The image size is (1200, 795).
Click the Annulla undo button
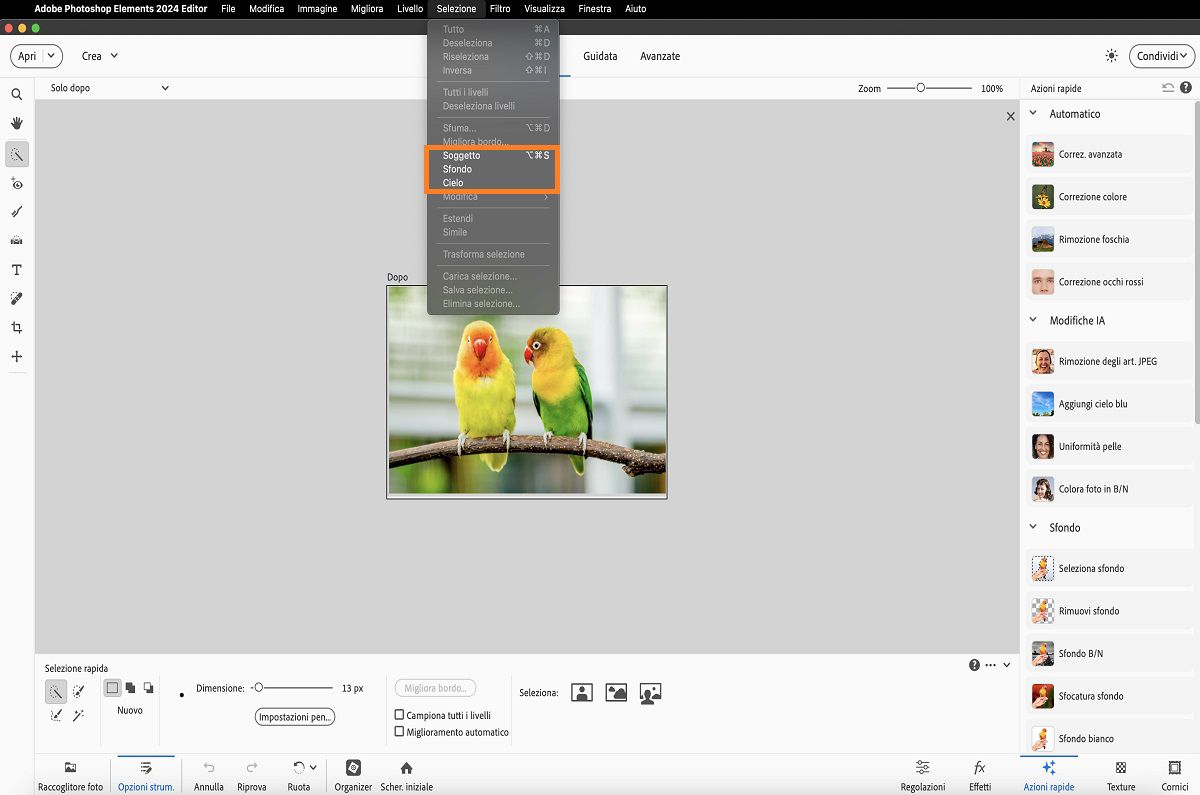coord(209,775)
